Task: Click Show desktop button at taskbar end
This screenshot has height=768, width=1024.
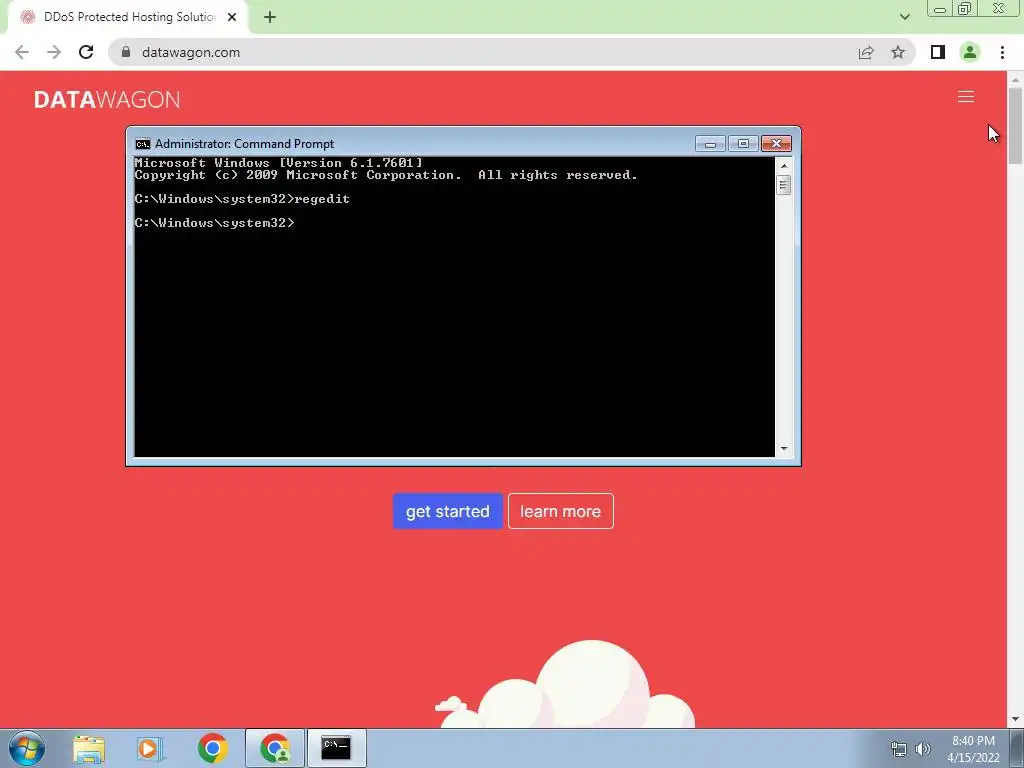Action: pyautogui.click(x=1017, y=748)
